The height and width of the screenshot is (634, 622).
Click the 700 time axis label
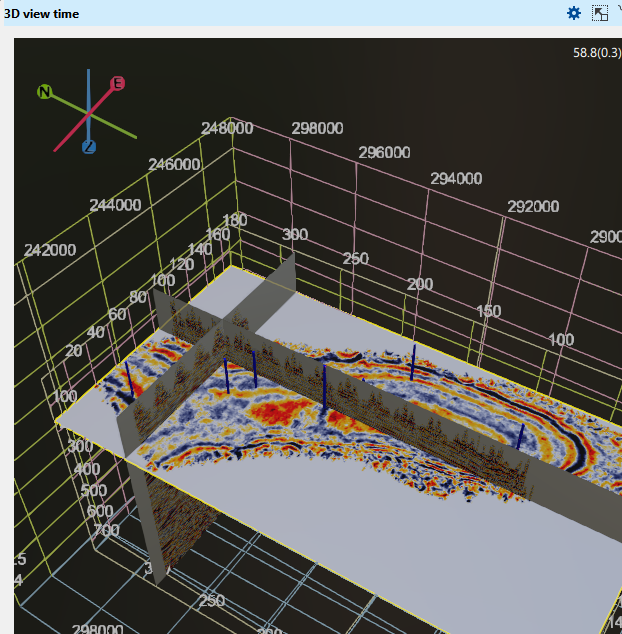[106, 530]
